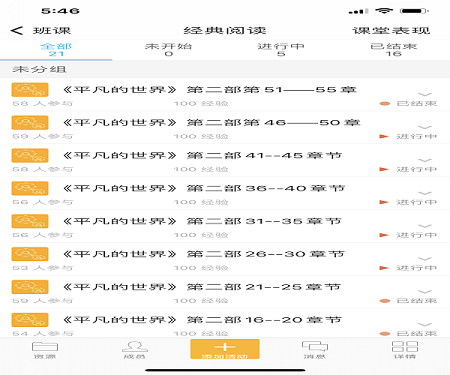Select the 全部 tab
The height and width of the screenshot is (375, 450).
[56, 50]
